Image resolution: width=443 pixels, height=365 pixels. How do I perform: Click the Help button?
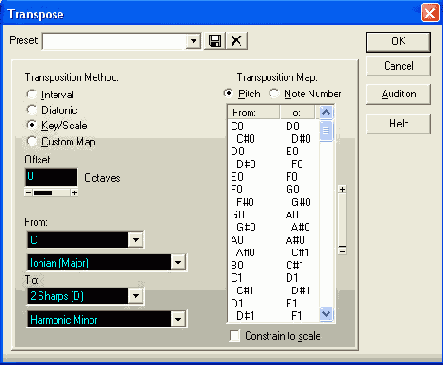click(398, 124)
